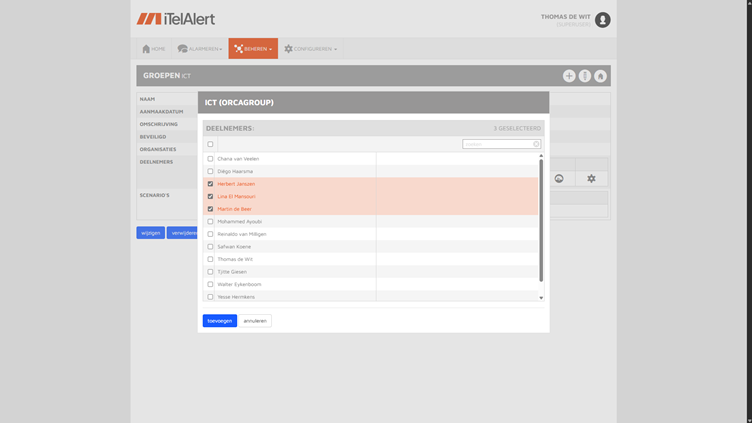Select the name Mohammed Ayoubi
The width and height of the screenshot is (752, 423).
[239, 222]
